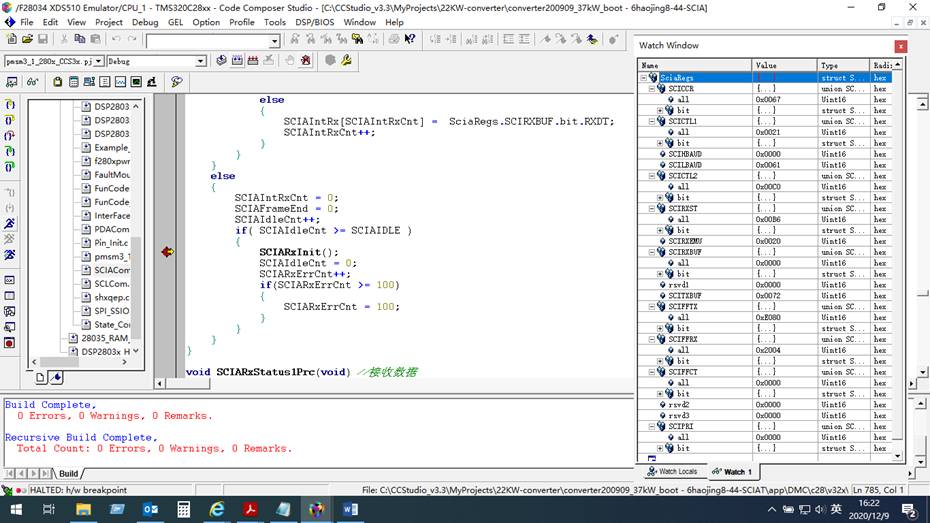Open Windows Start button
Image resolution: width=930 pixels, height=523 pixels.
pos(16,509)
